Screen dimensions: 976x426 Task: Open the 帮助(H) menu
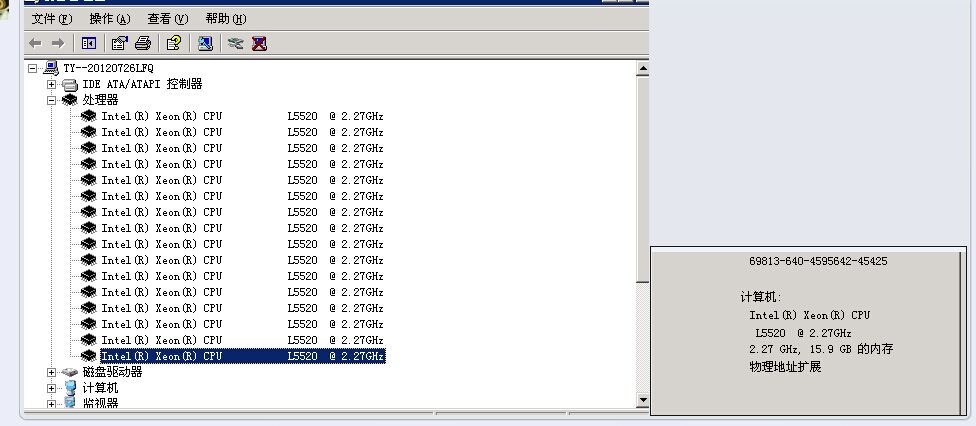pyautogui.click(x=225, y=19)
